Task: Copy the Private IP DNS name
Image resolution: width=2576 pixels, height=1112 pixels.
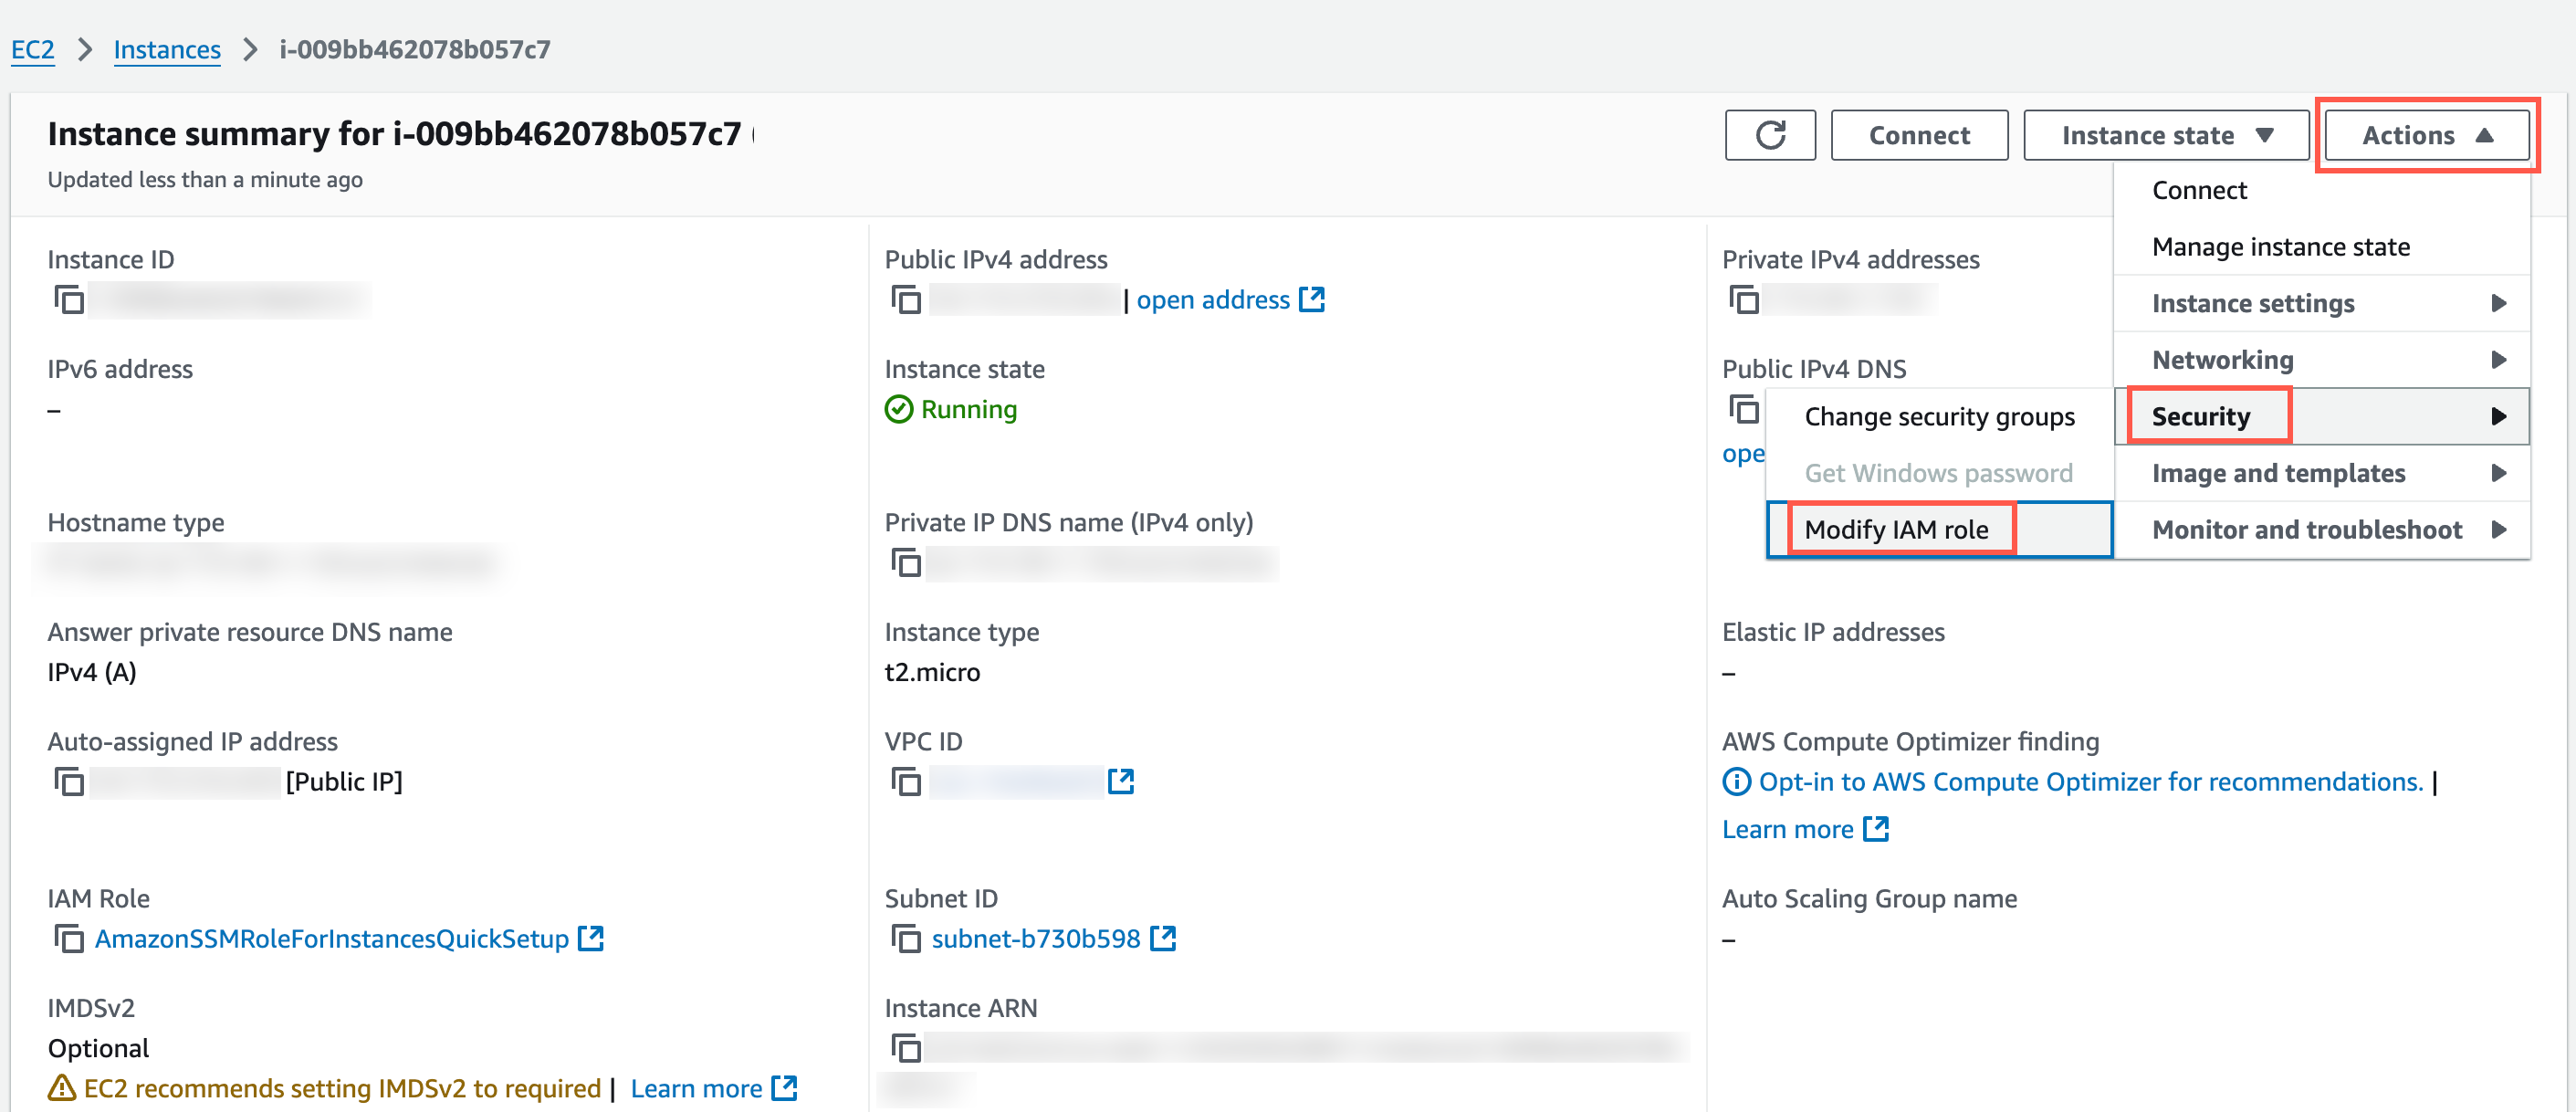Action: point(906,563)
